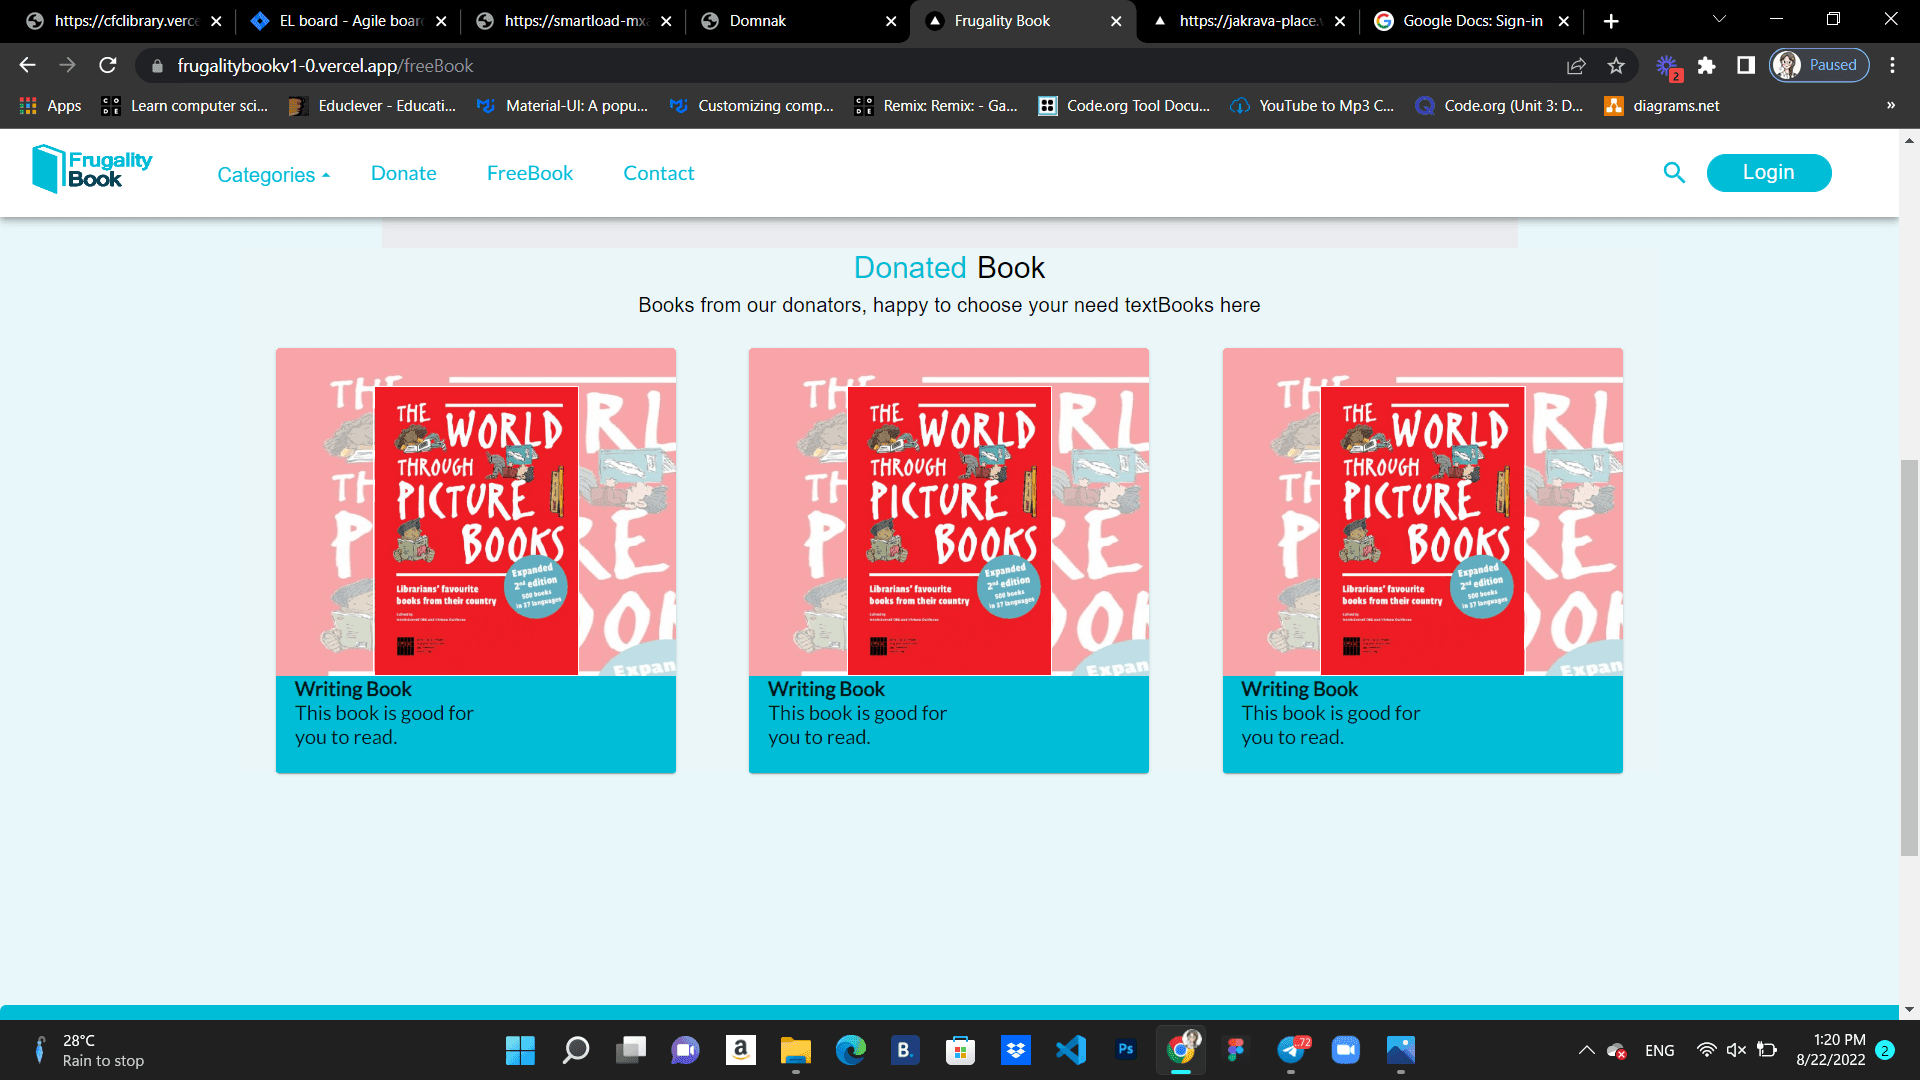The height and width of the screenshot is (1080, 1920).
Task: Show hidden system tray icons
Action: pyautogui.click(x=1586, y=1050)
